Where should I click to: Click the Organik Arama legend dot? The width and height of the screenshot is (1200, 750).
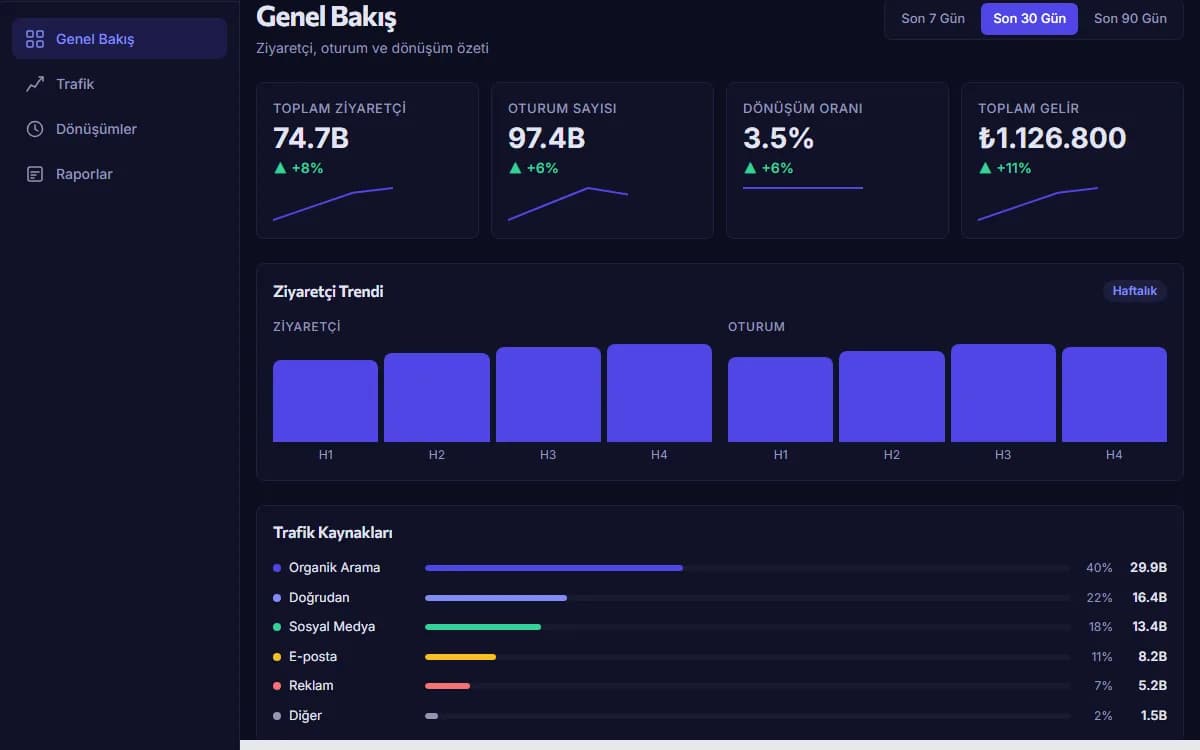pos(277,568)
